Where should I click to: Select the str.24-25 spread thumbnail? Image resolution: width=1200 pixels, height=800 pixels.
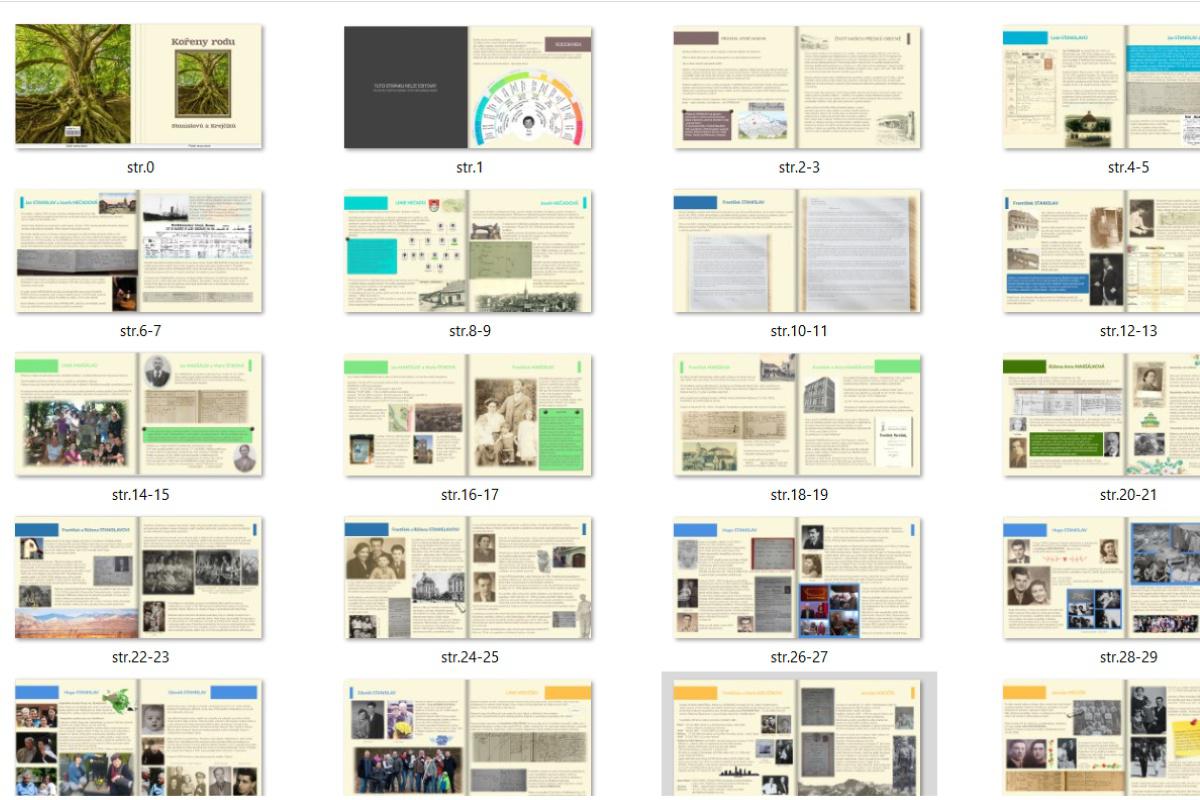[x=468, y=577]
